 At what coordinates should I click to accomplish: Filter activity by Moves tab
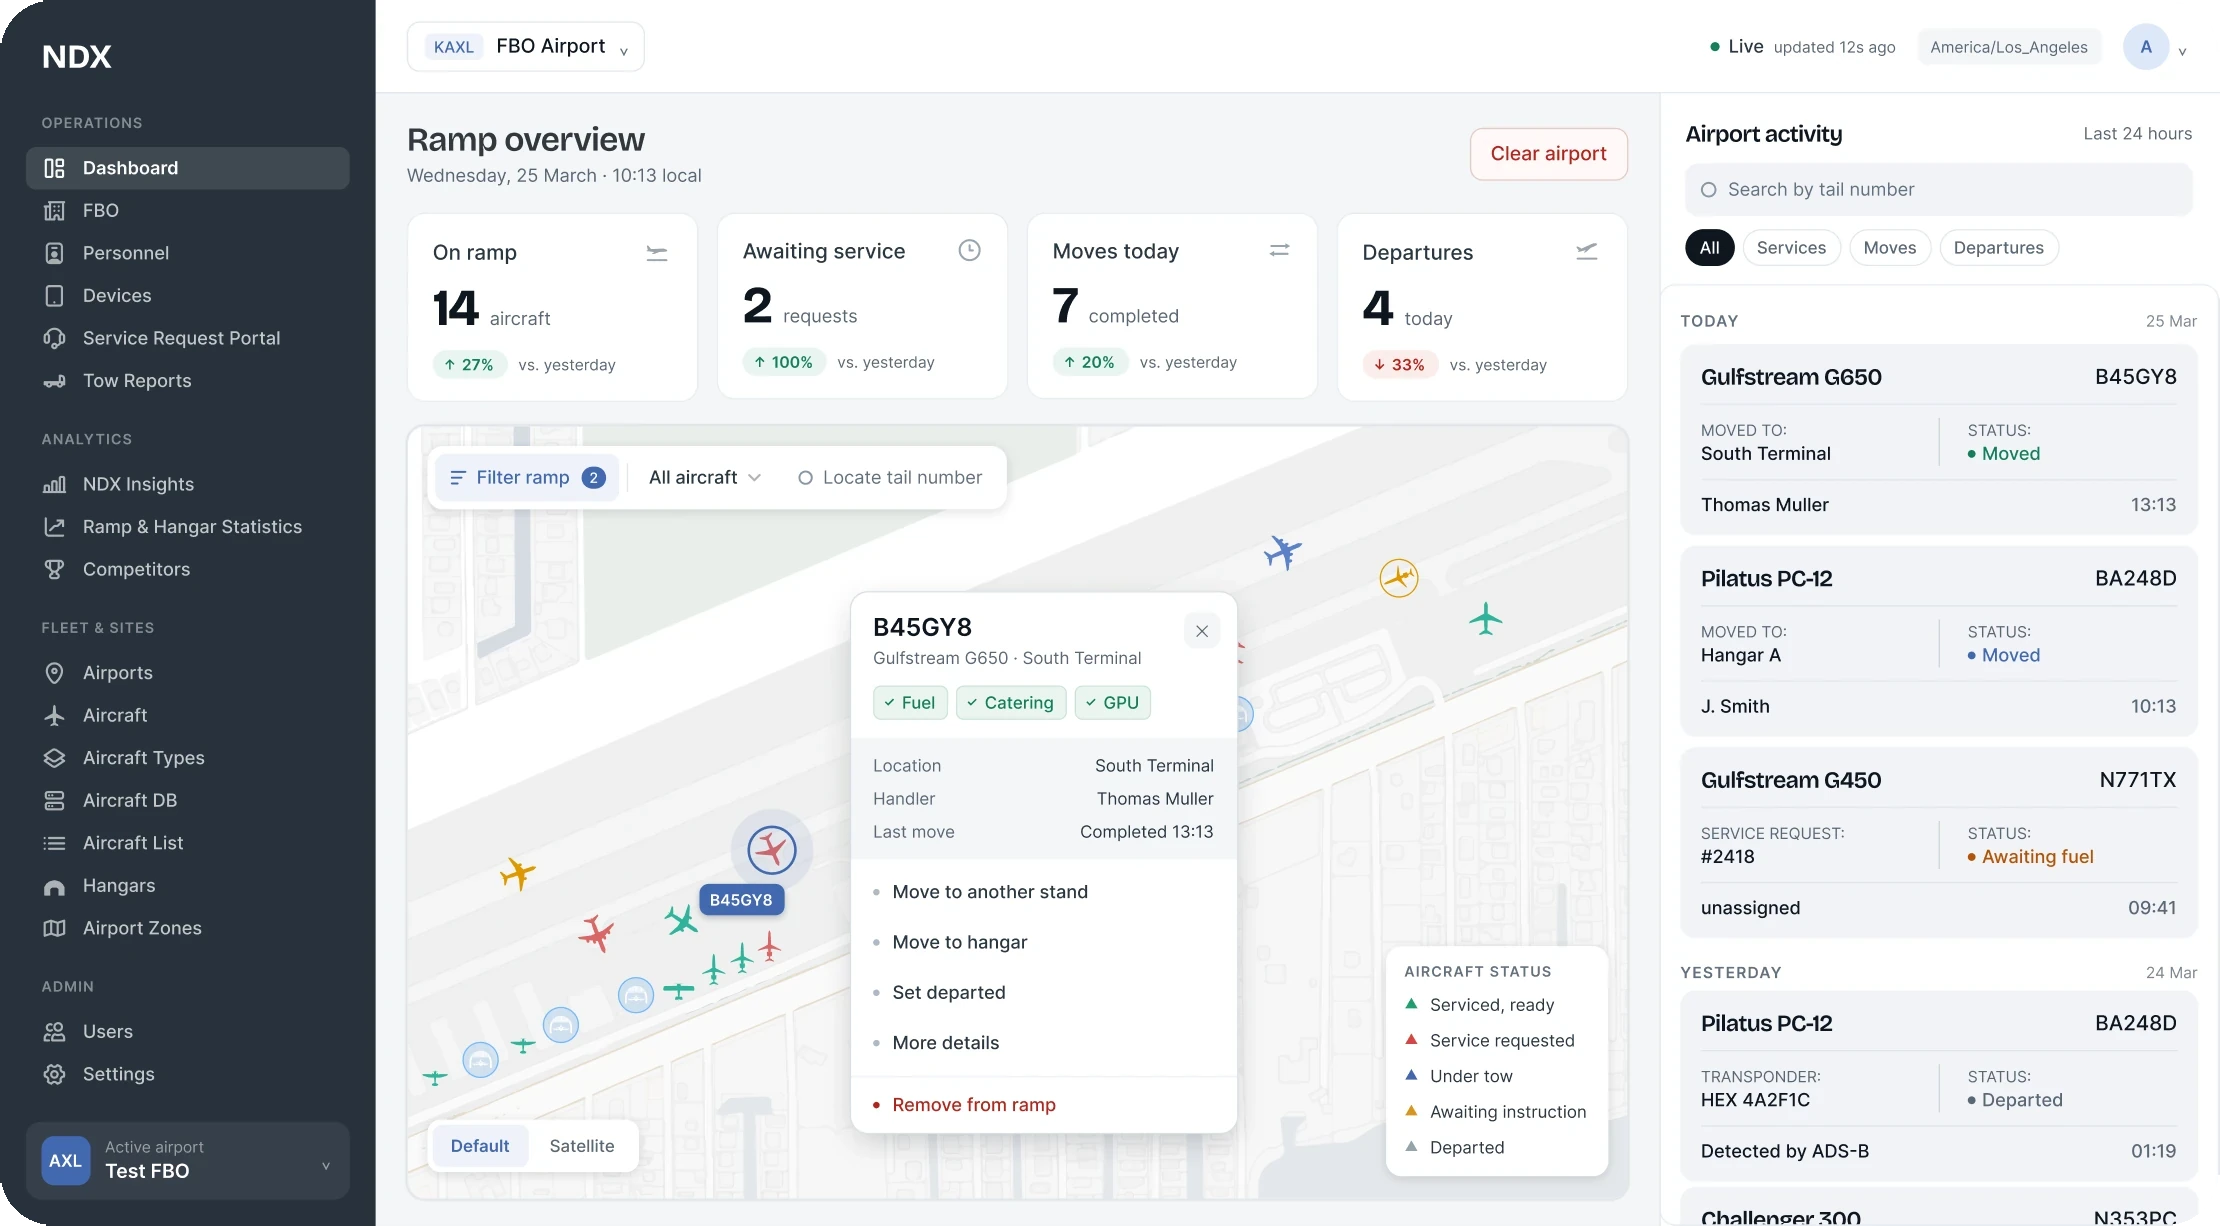click(1890, 248)
